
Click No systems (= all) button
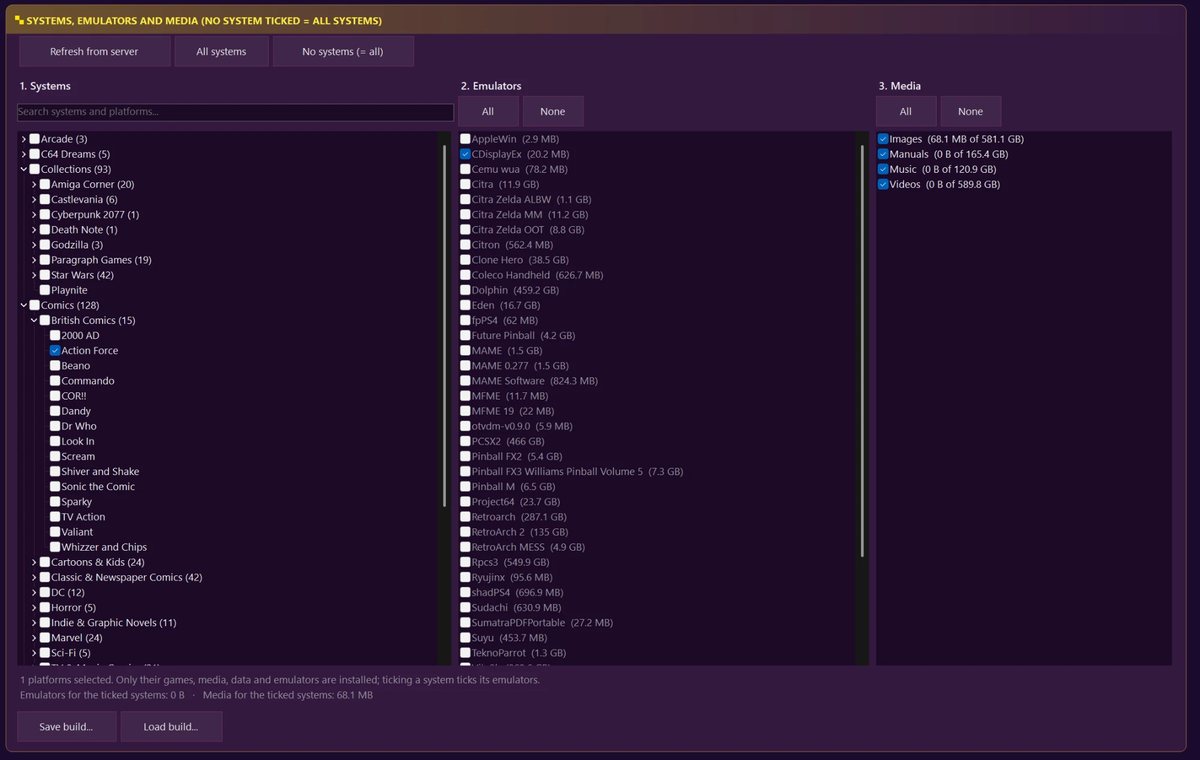pos(343,51)
